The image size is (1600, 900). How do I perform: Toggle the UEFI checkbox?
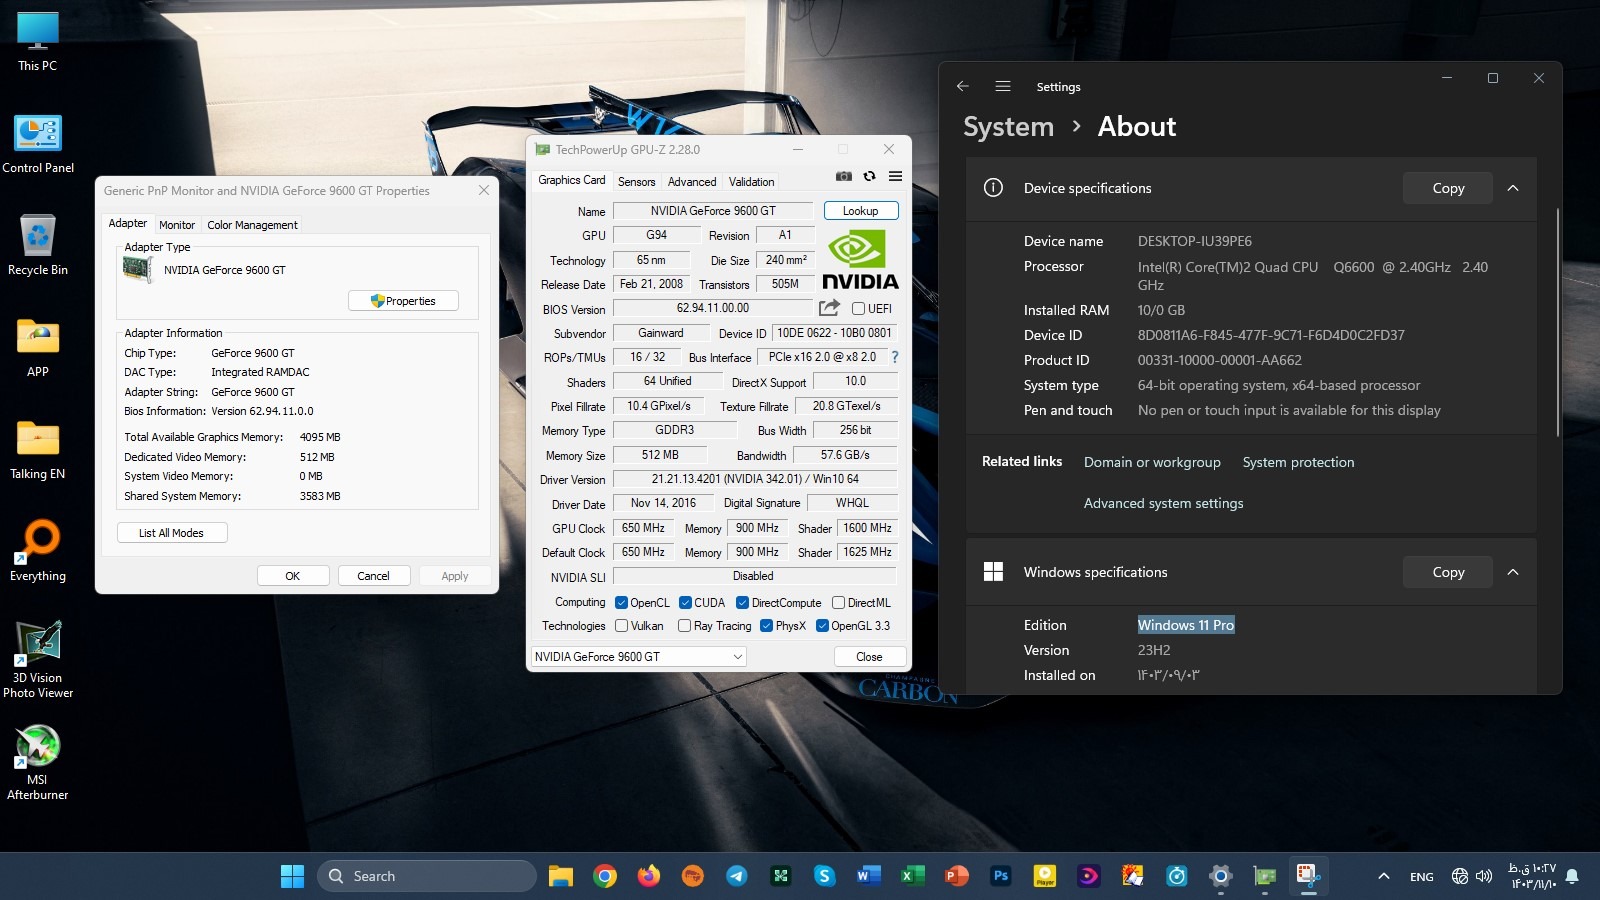858,309
